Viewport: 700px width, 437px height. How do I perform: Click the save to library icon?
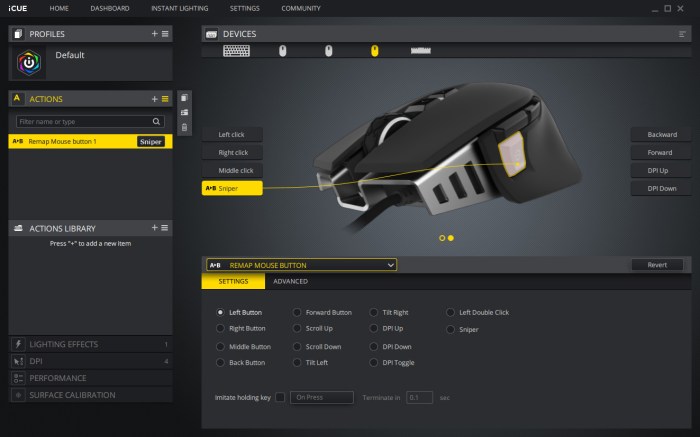coord(184,112)
